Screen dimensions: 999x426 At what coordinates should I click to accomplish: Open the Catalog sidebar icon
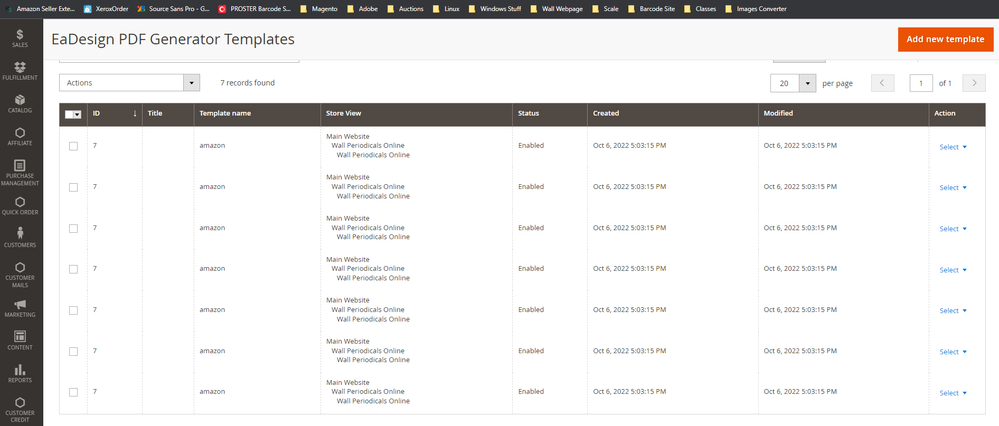[20, 104]
